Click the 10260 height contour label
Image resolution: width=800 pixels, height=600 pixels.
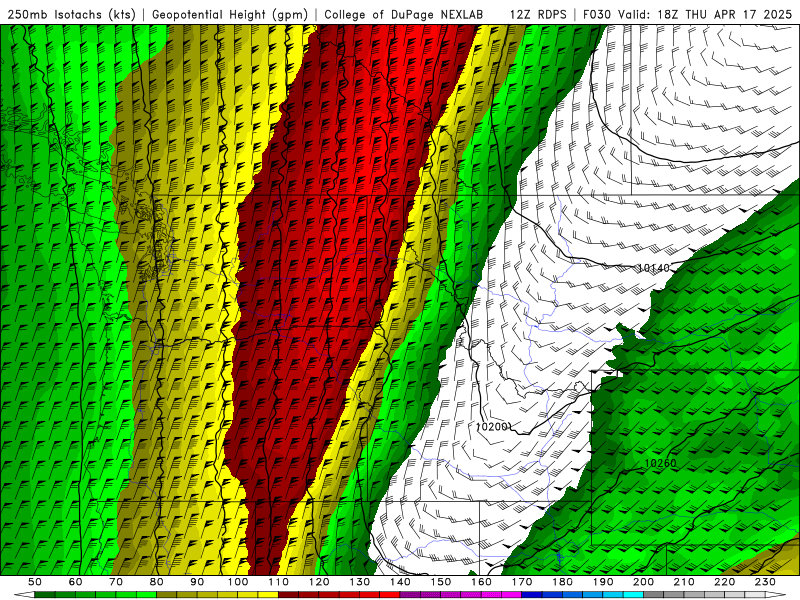[660, 463]
